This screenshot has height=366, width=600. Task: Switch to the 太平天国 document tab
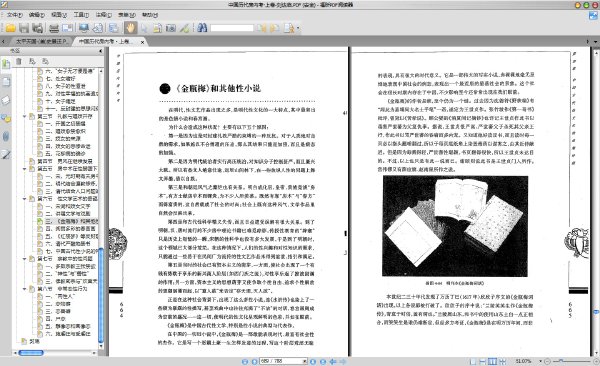(41, 41)
